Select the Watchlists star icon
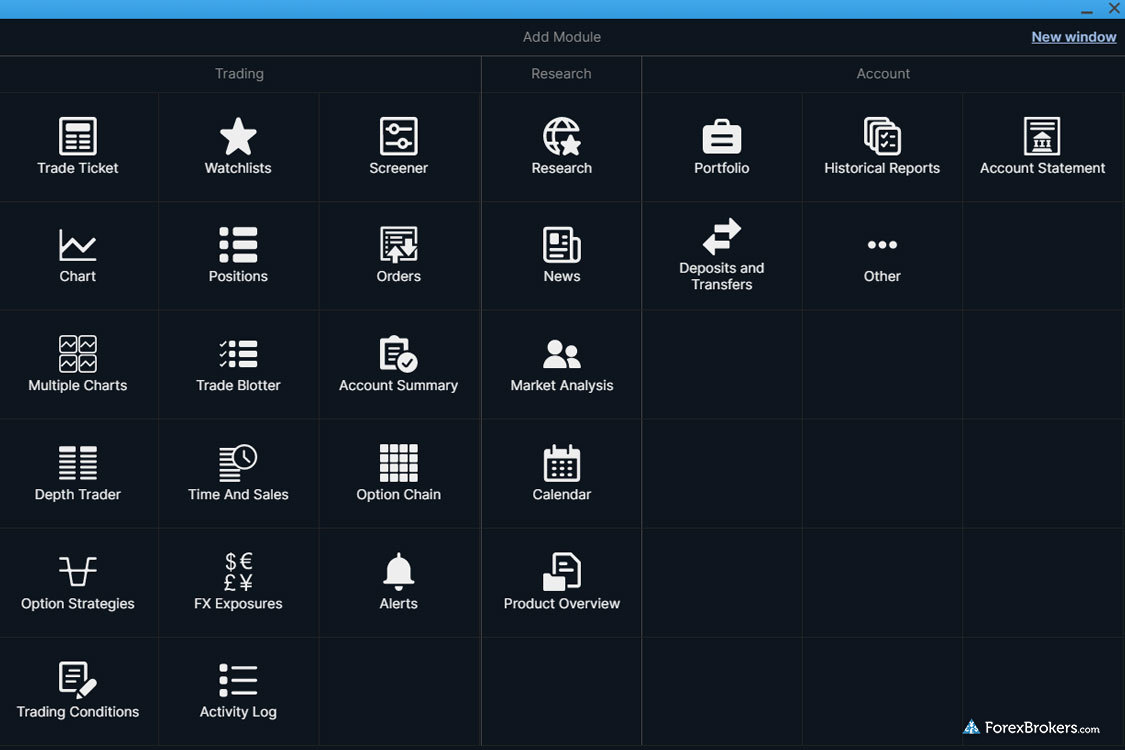Screen dimensions: 1125x750 point(238,137)
